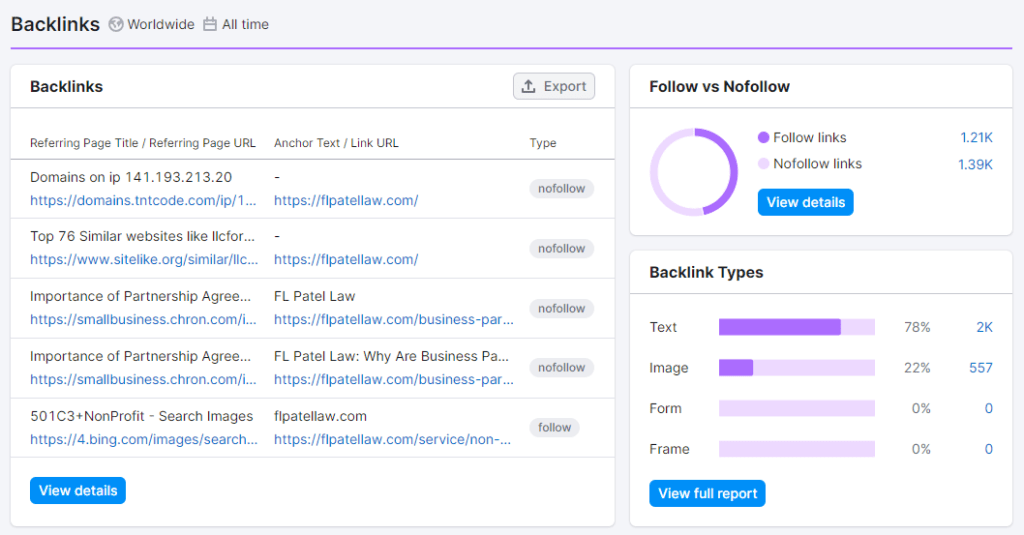Click the Form backlinks count 0
The height and width of the screenshot is (535, 1024).
click(x=989, y=408)
